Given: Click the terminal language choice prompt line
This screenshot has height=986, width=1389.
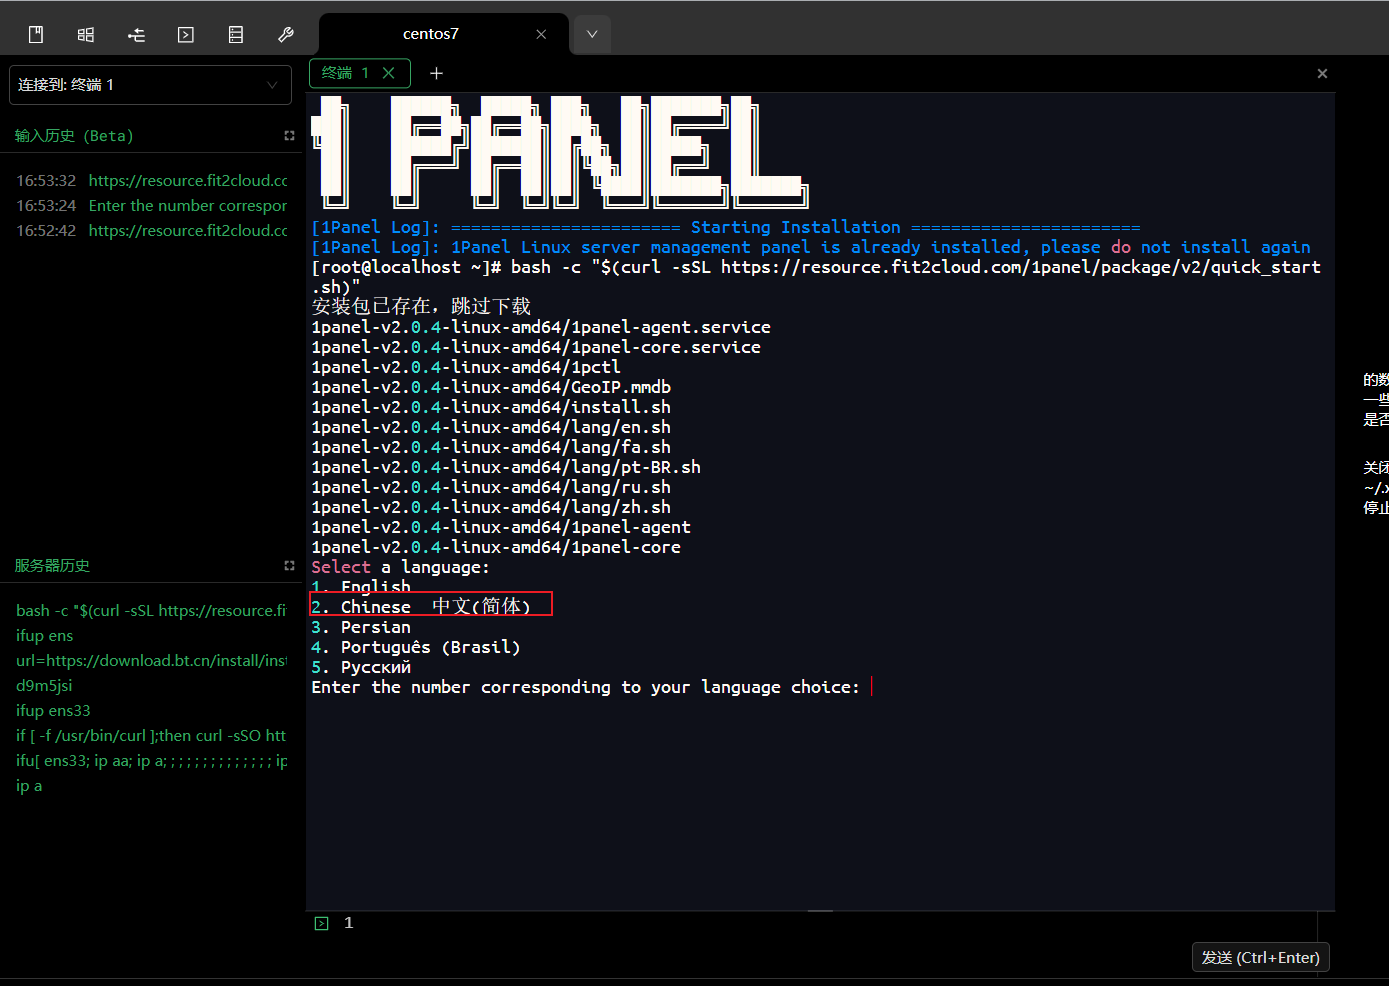Looking at the screenshot, I should pos(585,687).
